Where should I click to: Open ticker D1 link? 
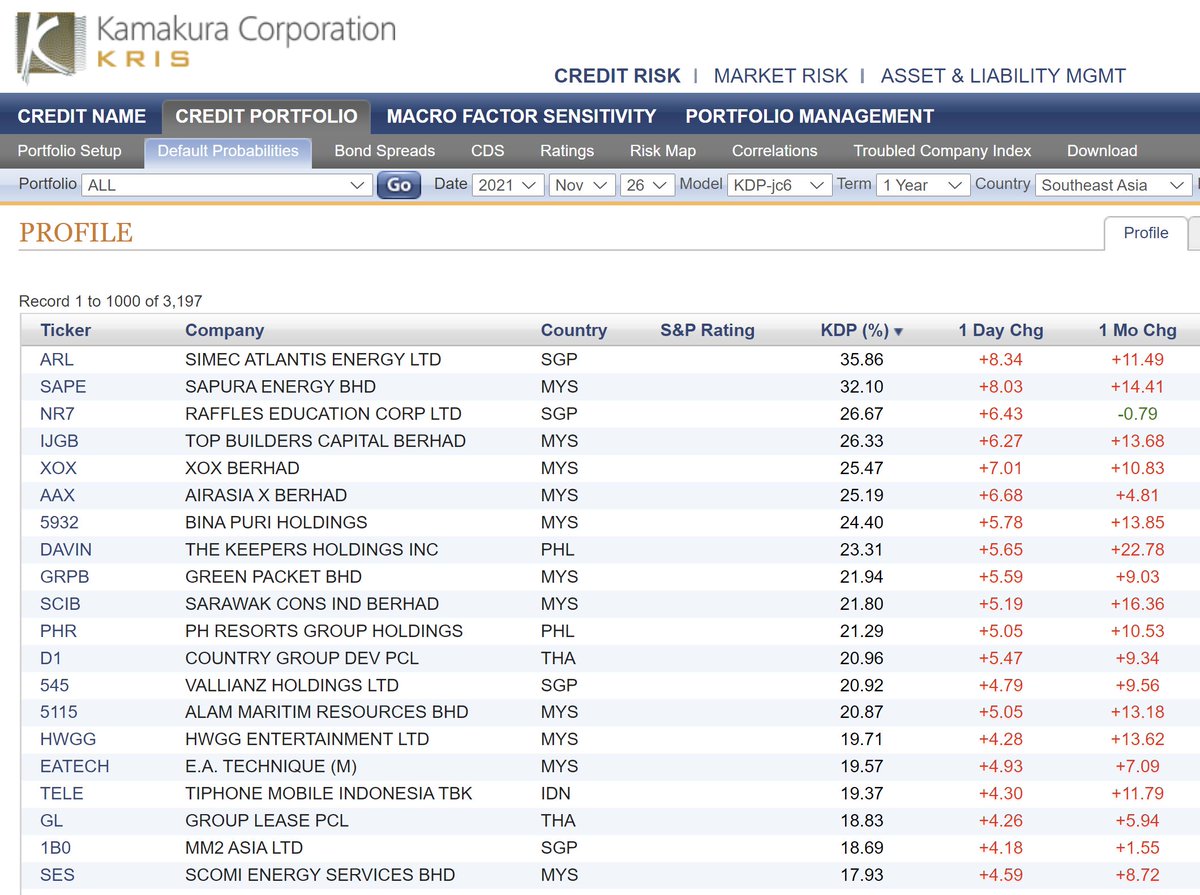tap(51, 657)
